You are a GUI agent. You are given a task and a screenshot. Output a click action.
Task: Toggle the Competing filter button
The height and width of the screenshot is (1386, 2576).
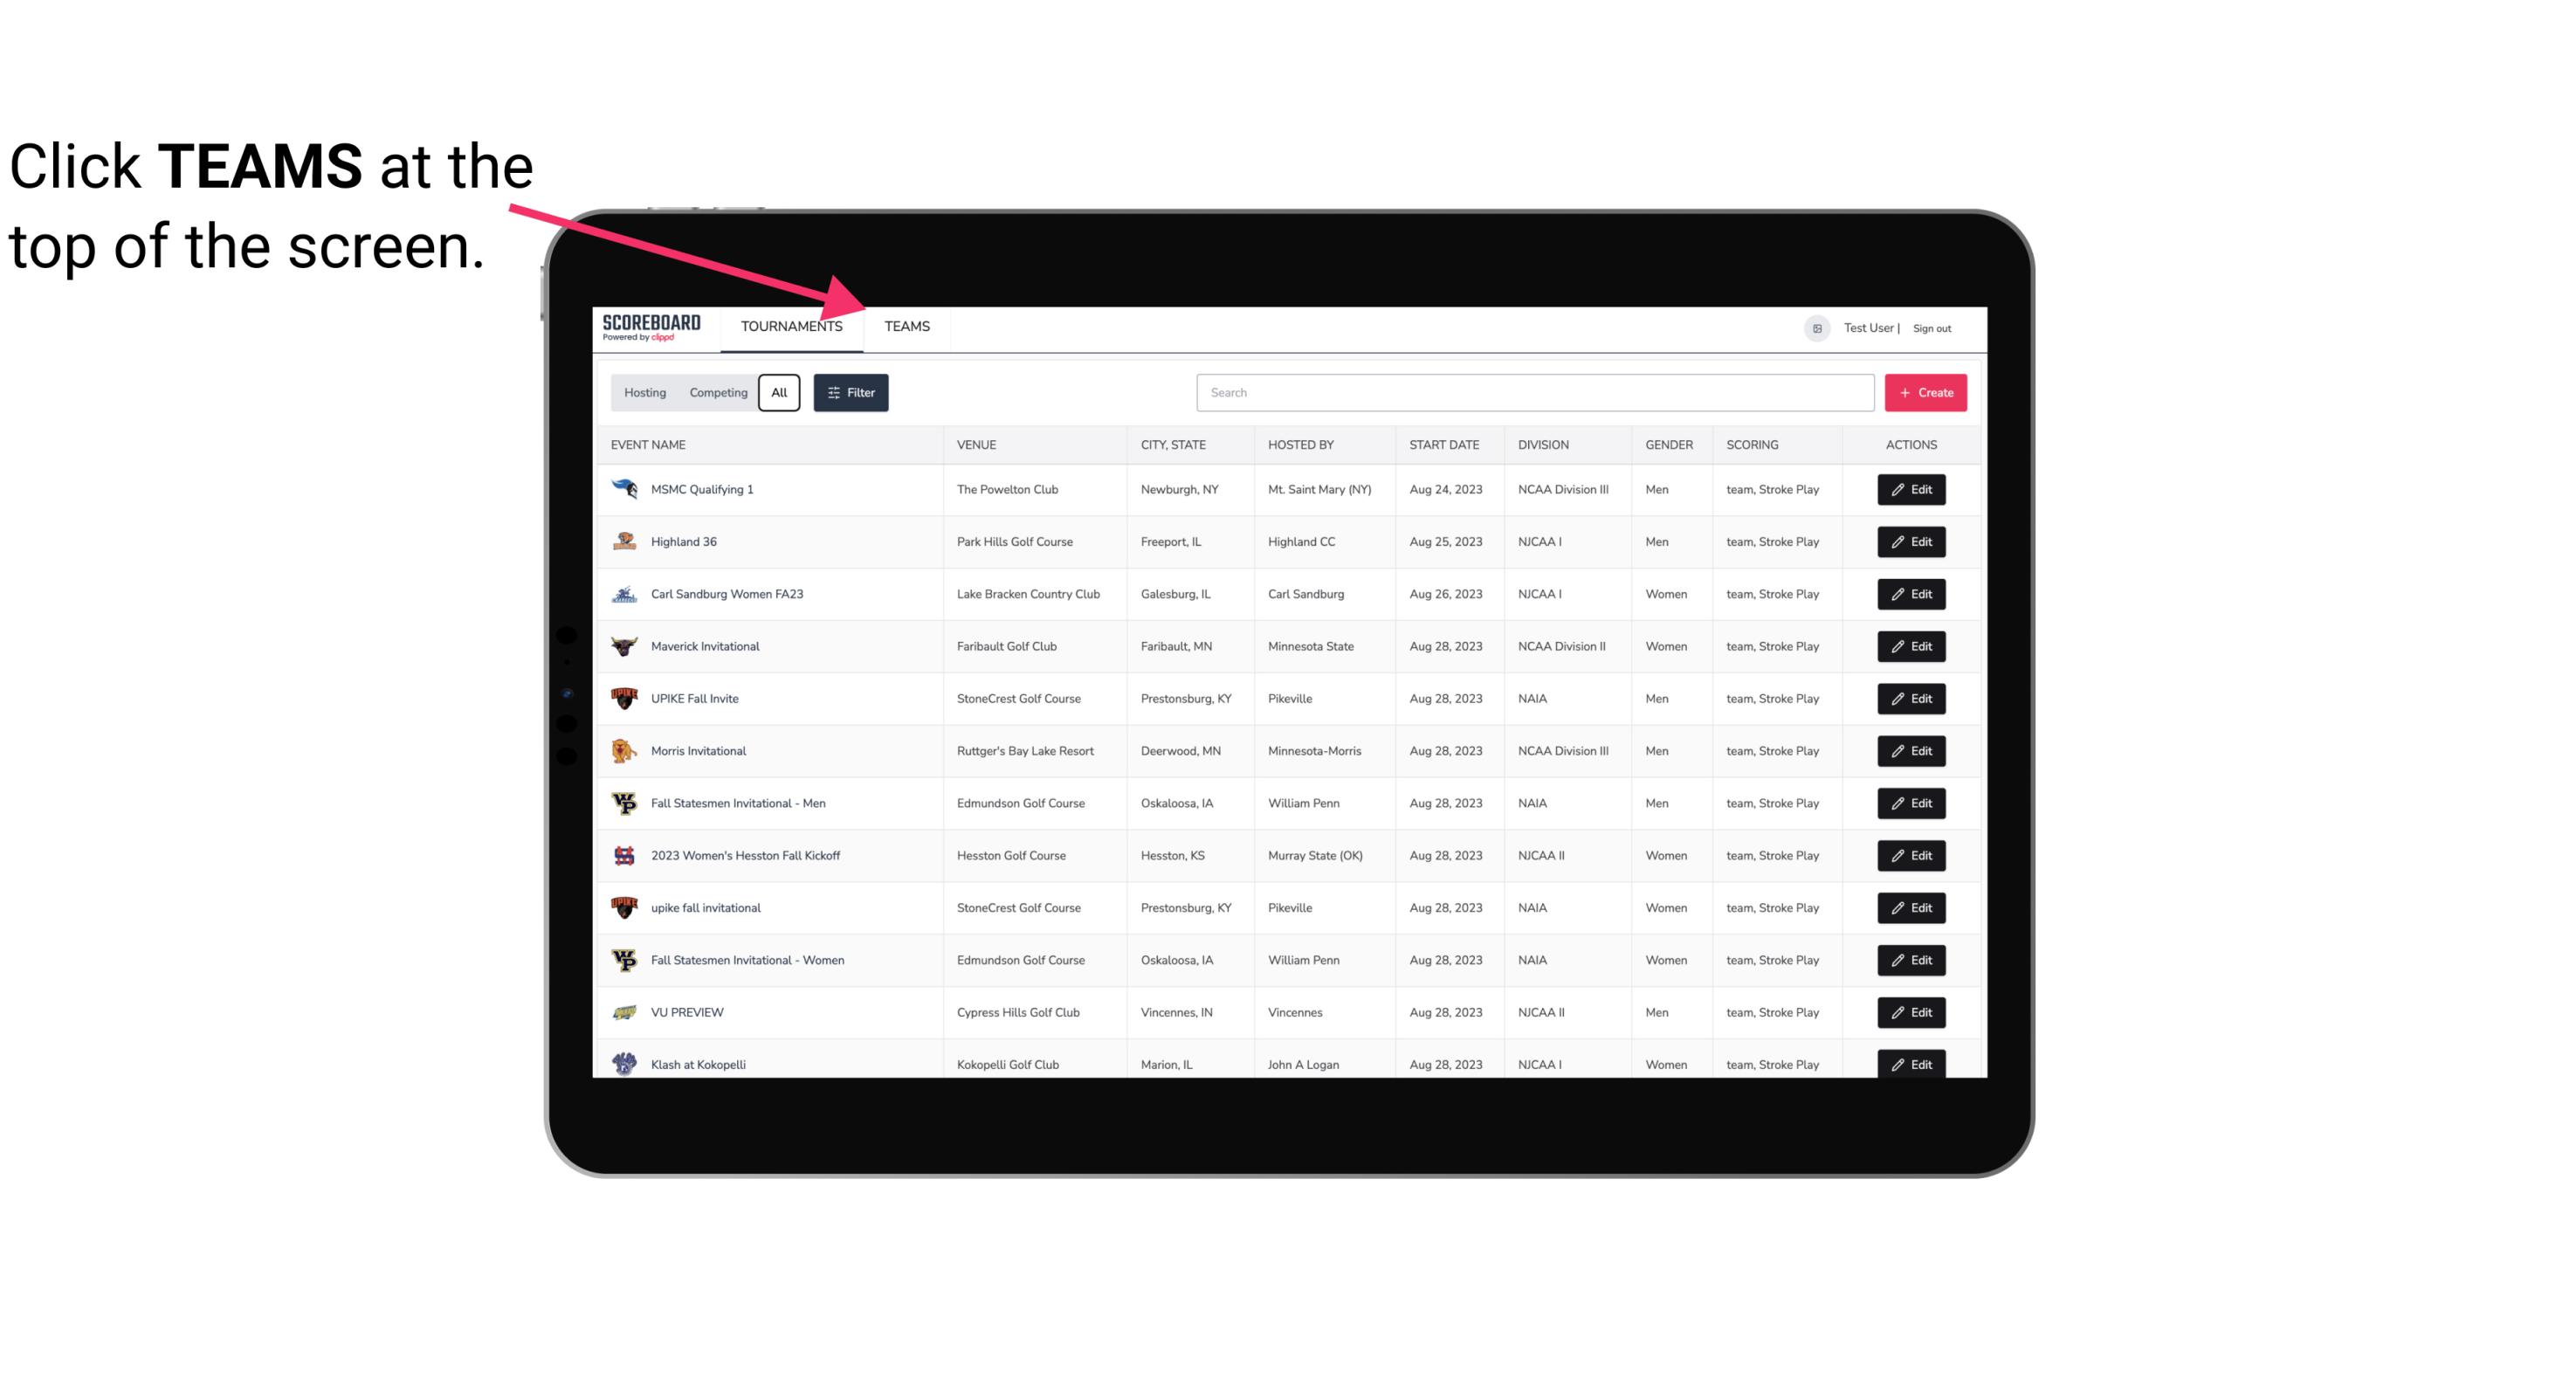715,393
